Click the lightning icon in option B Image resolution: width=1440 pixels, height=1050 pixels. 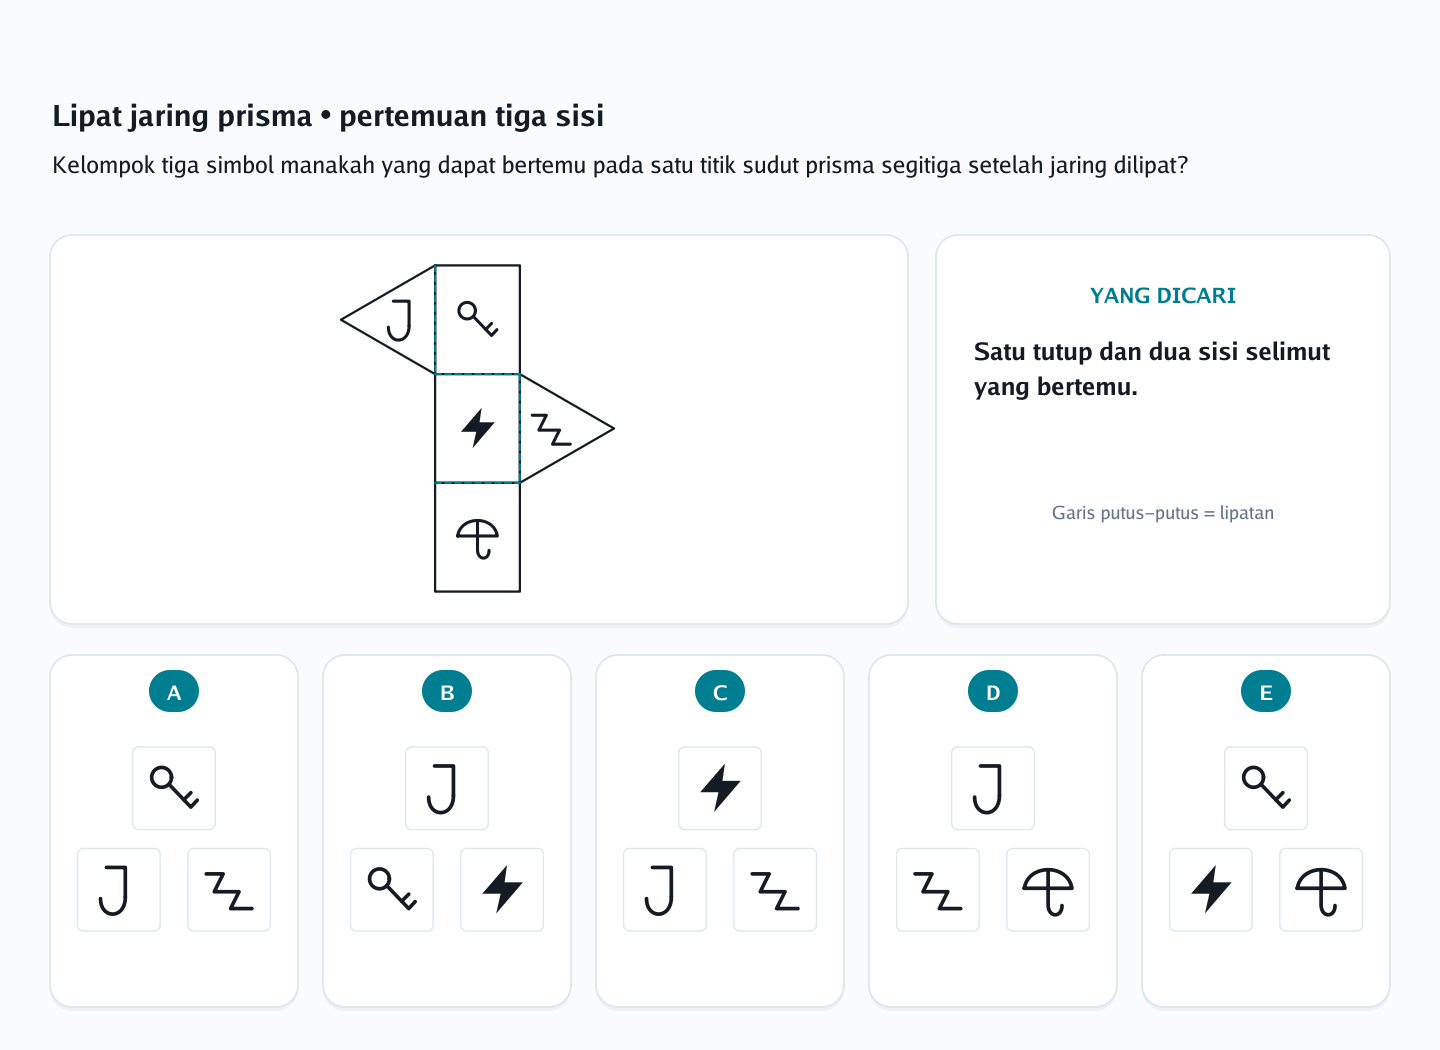502,889
